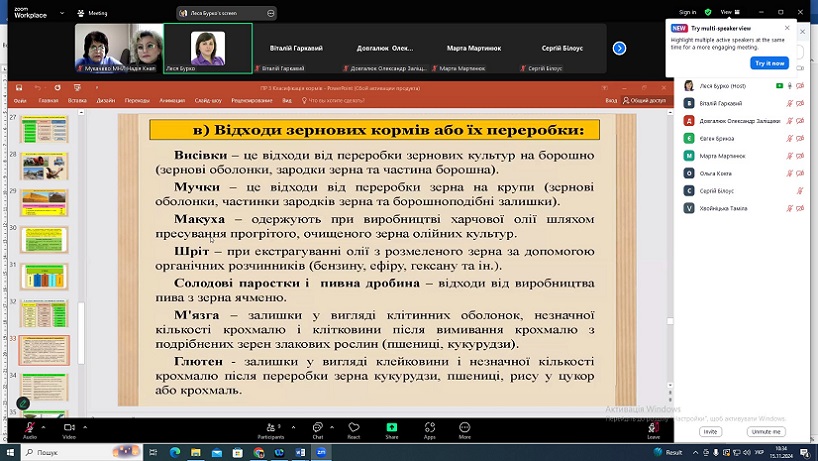Click the Unmute me button
Screen dimensions: 818x461
766,431
